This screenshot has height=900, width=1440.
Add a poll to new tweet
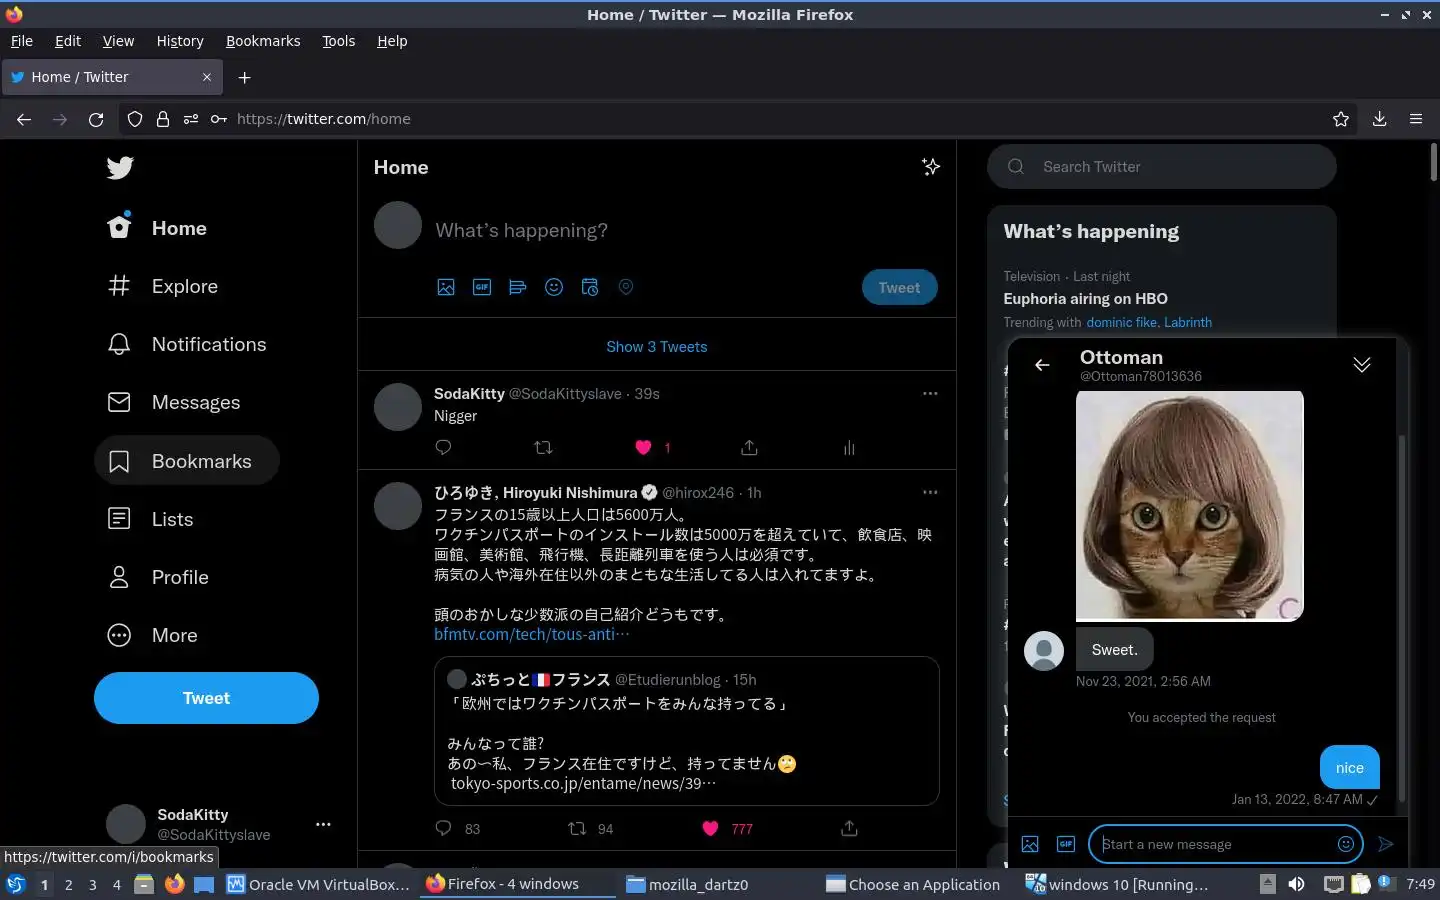(518, 287)
